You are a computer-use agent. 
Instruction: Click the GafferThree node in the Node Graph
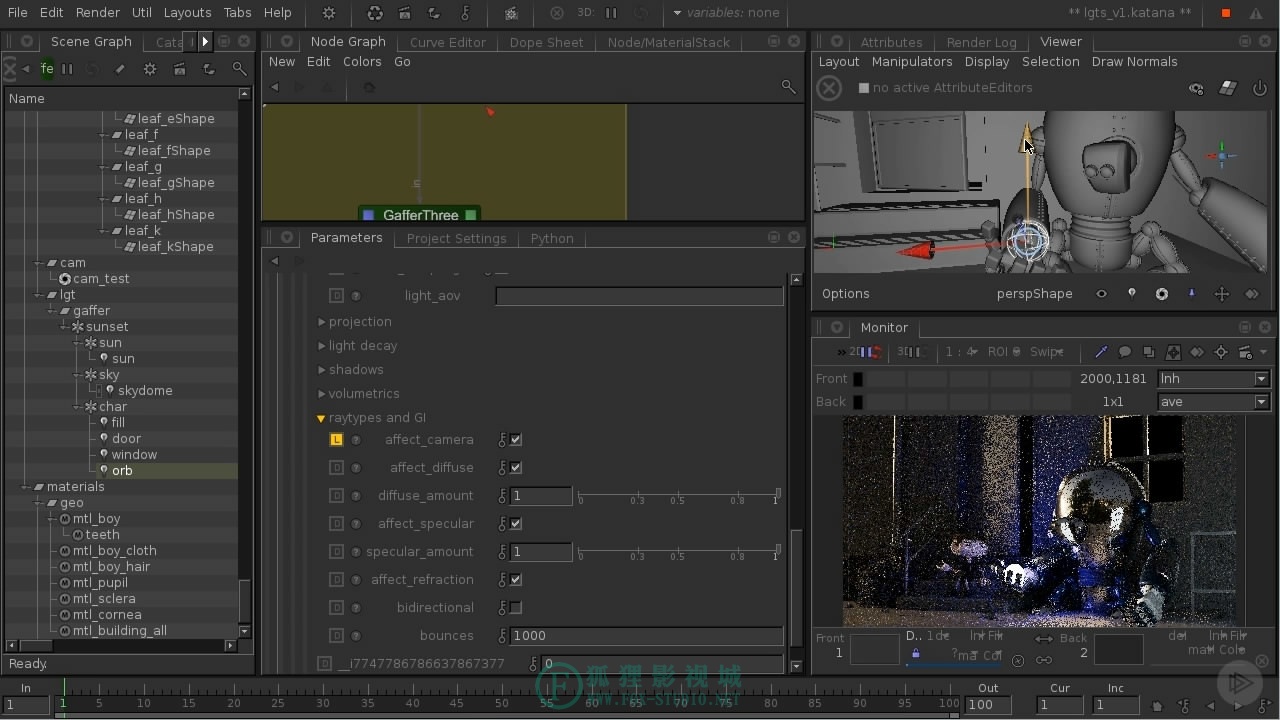(420, 215)
